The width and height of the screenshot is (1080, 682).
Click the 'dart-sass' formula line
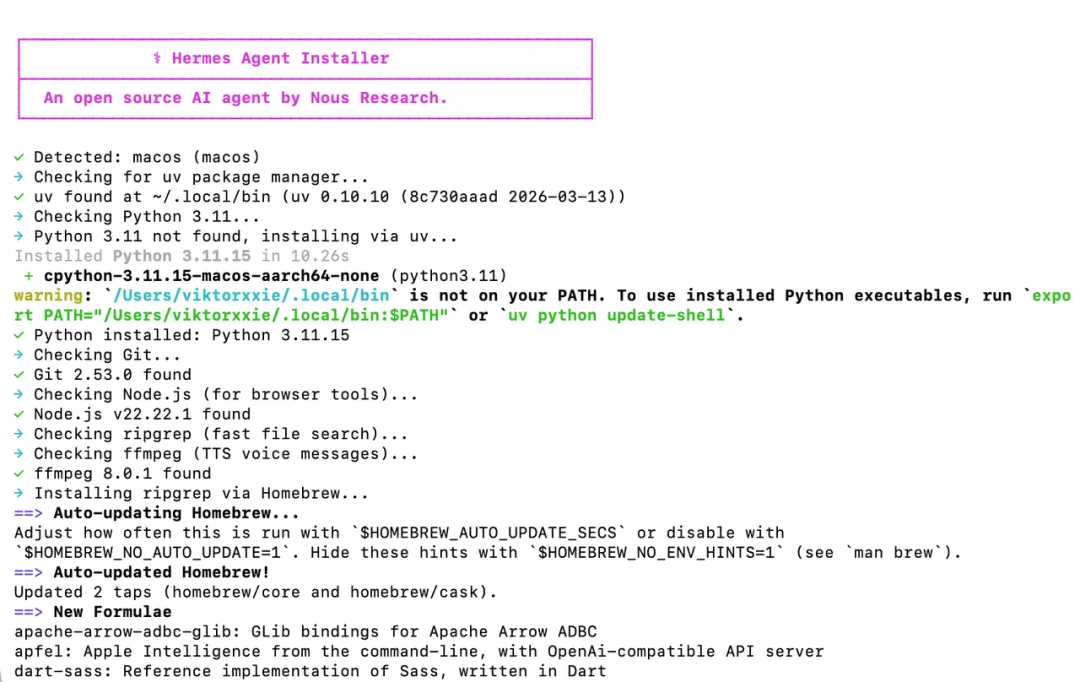tap(310, 671)
